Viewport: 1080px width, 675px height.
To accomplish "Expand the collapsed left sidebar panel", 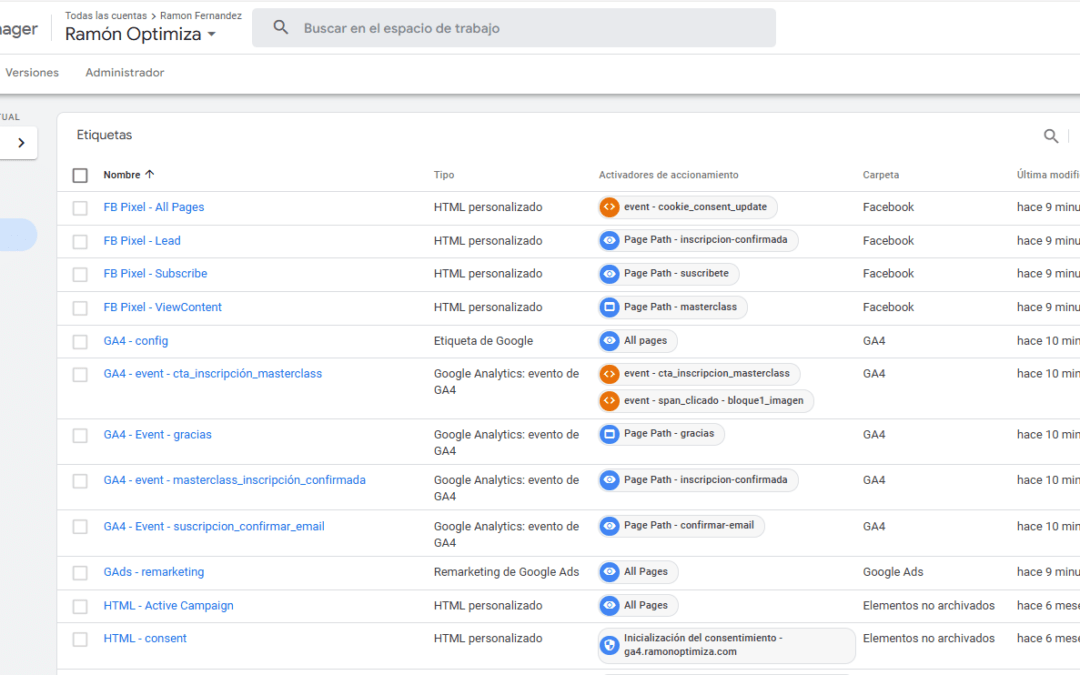I will [x=20, y=142].
